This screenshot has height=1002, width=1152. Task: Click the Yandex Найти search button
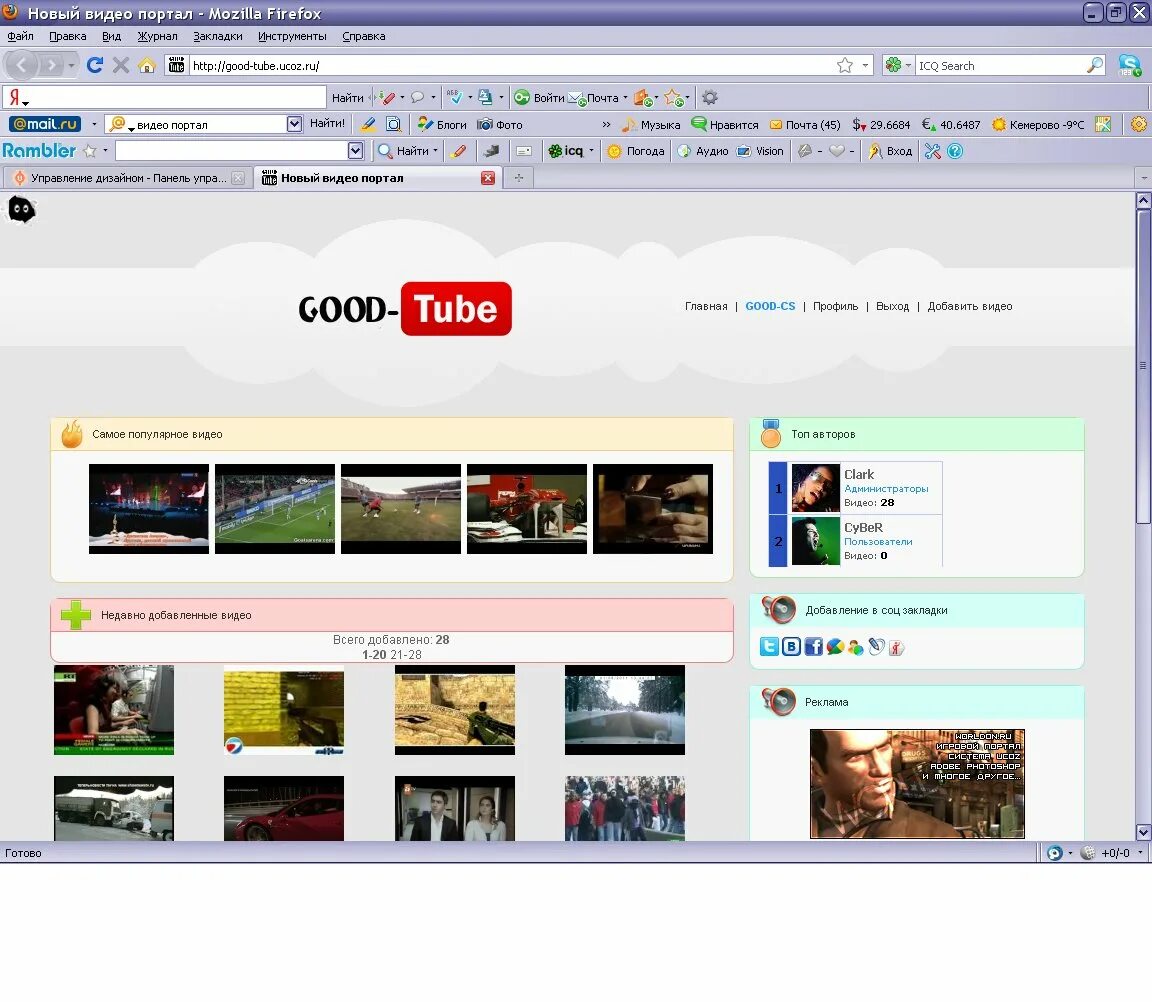348,98
